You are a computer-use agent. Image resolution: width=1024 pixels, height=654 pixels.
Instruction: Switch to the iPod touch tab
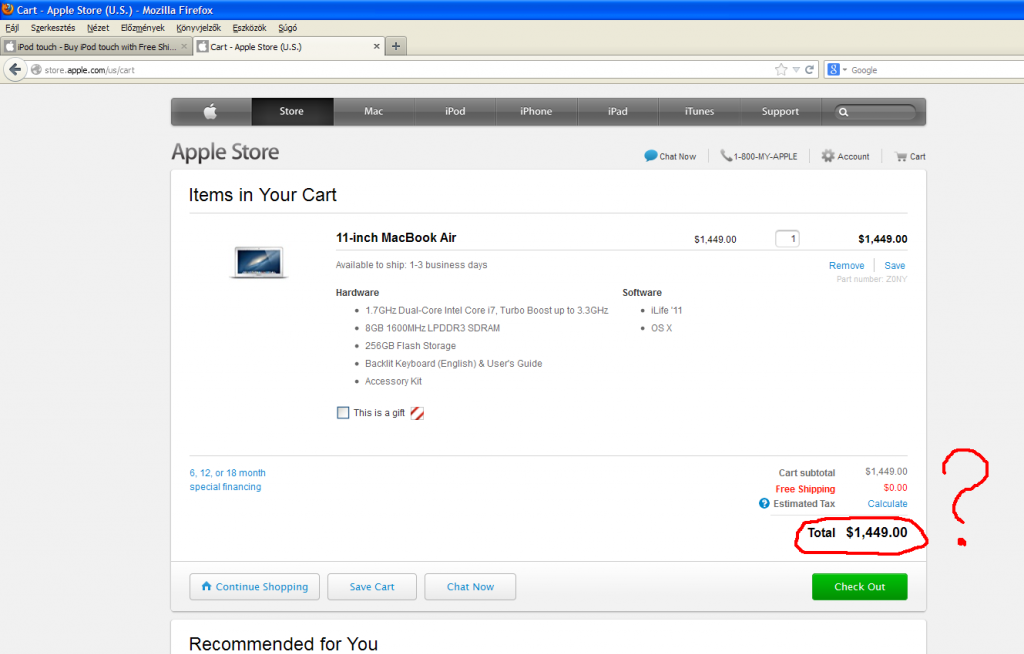[96, 46]
